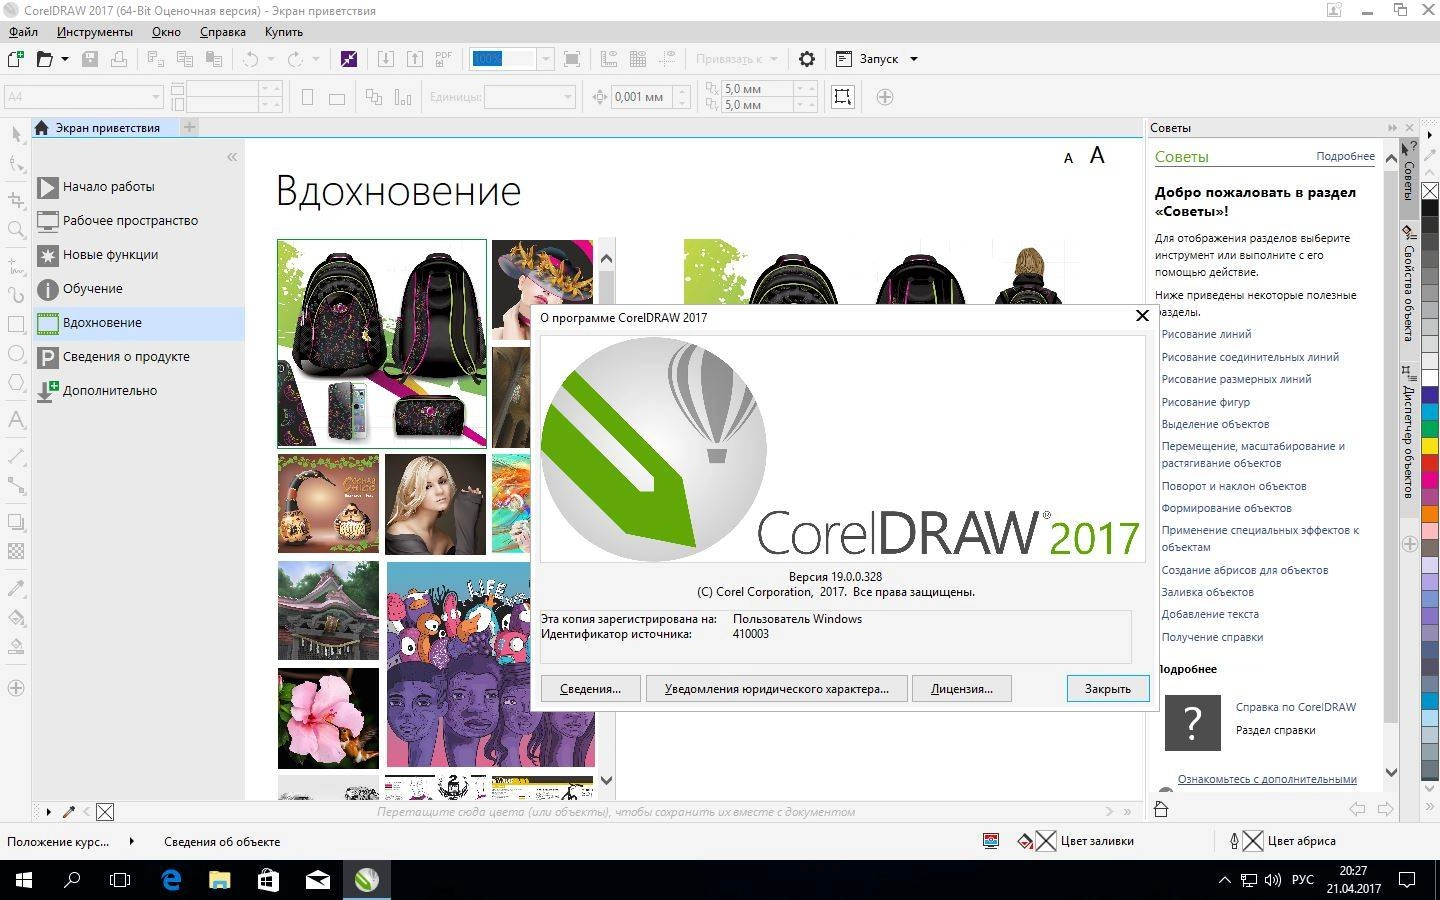Select the Transparency checkerboard tool
The width and height of the screenshot is (1440, 900).
coord(16,551)
